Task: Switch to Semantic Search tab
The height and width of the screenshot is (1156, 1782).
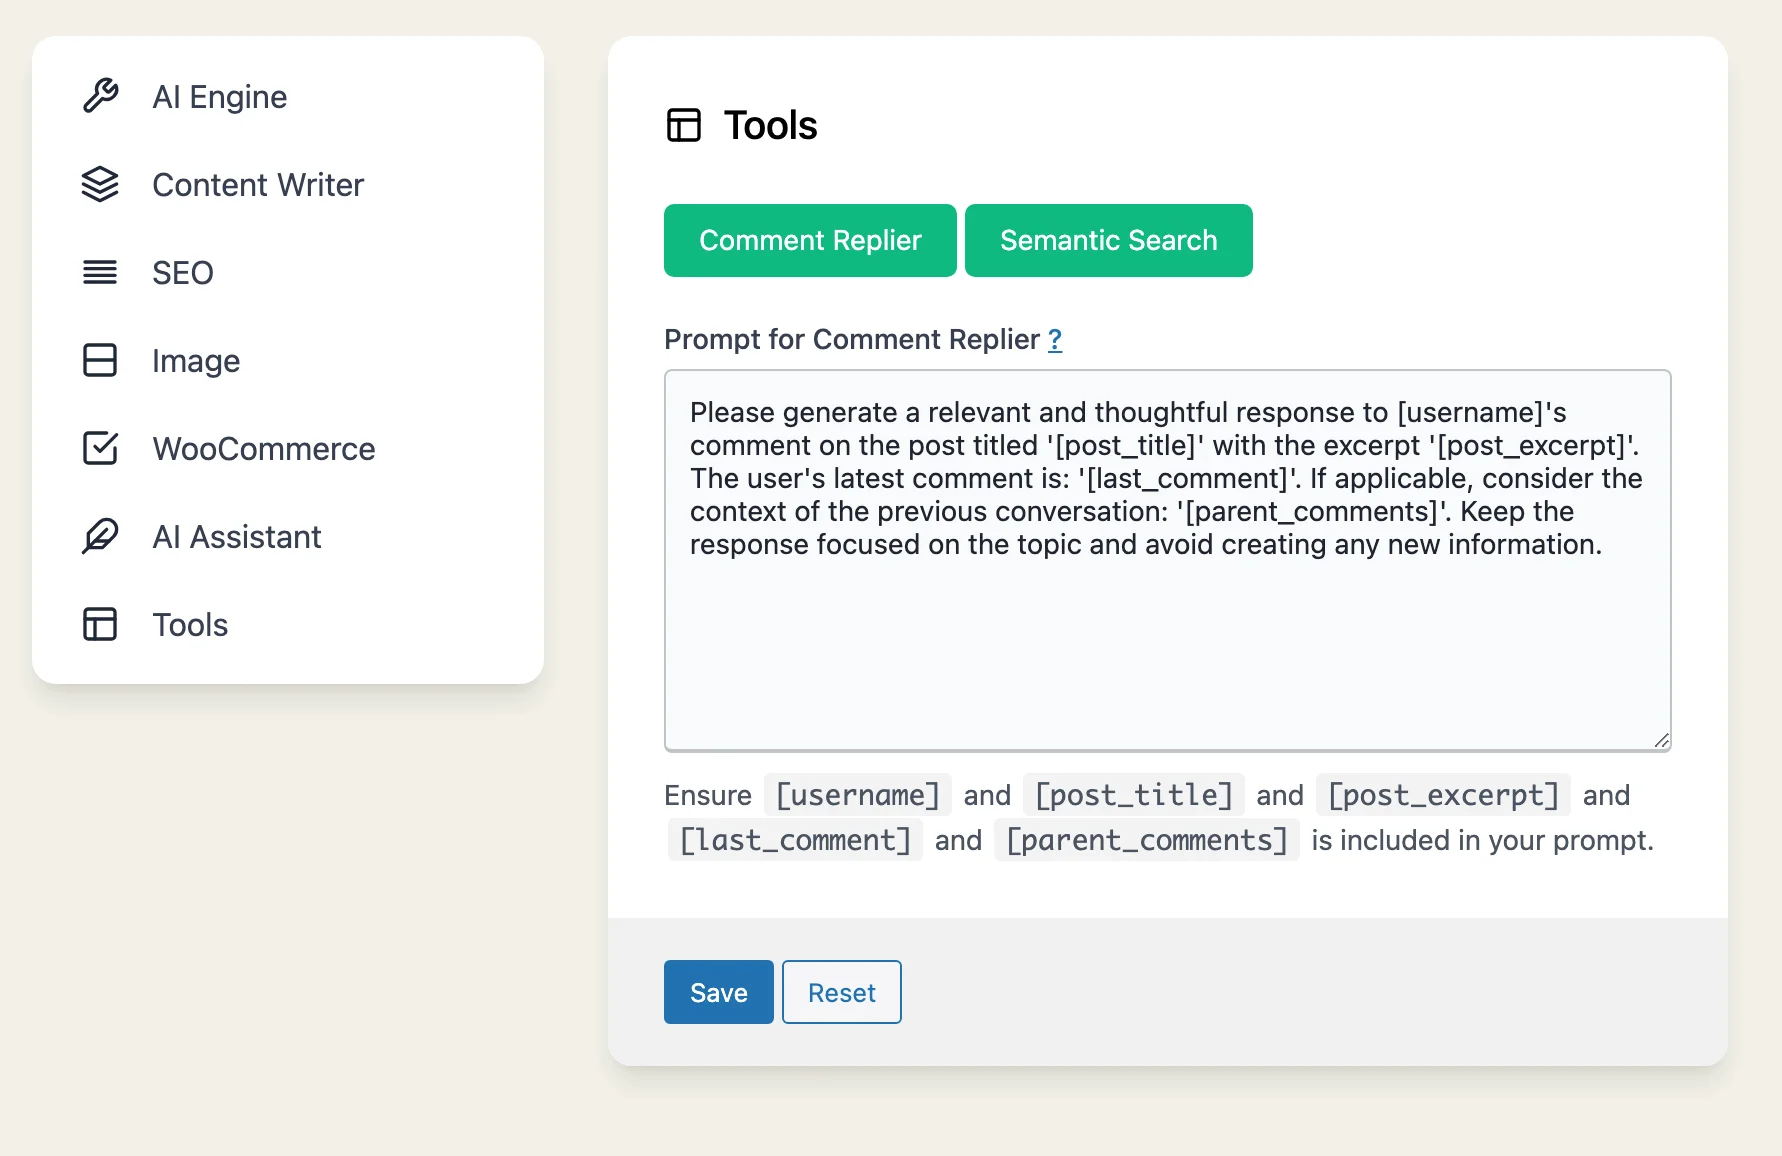Action: click(x=1108, y=240)
